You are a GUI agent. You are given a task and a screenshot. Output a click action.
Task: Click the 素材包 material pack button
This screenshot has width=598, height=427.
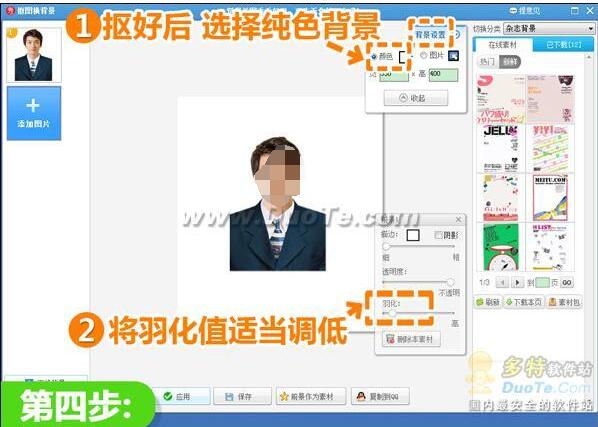pyautogui.click(x=564, y=302)
